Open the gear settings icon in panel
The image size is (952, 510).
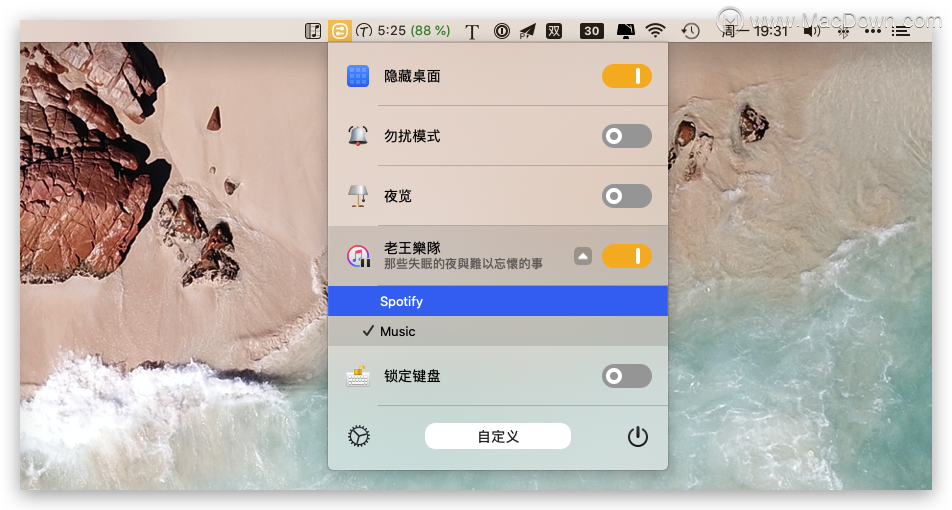(x=359, y=437)
